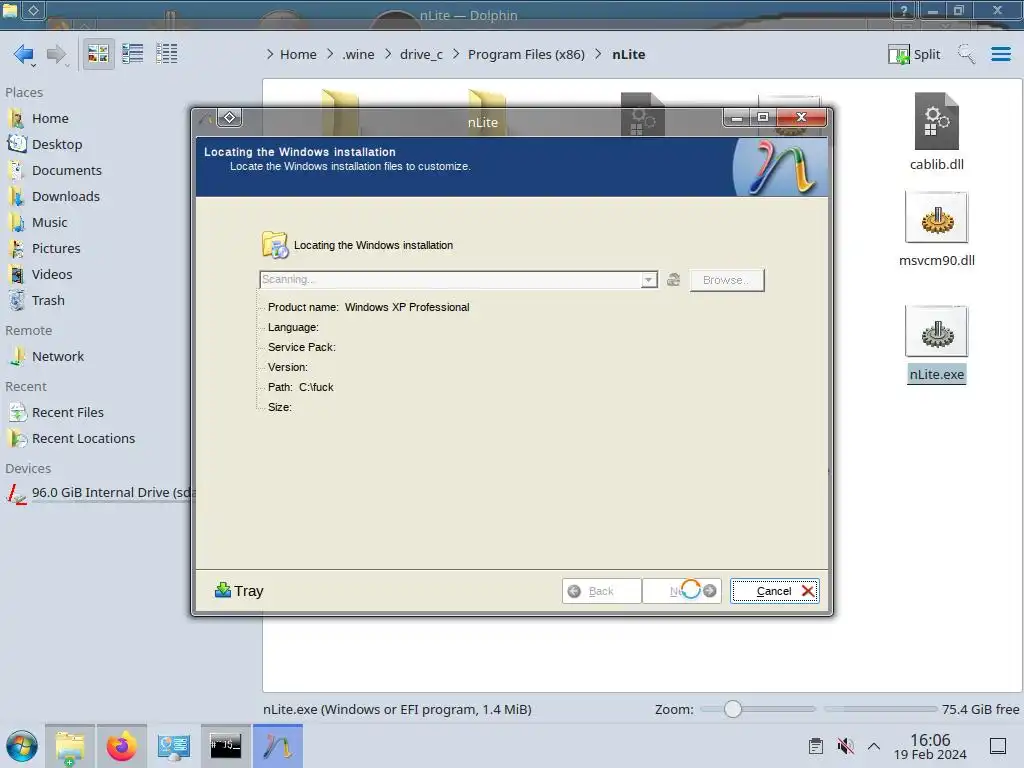Click the nLite breadcrumb
Screen dimensions: 1024x768
pyautogui.click(x=628, y=54)
